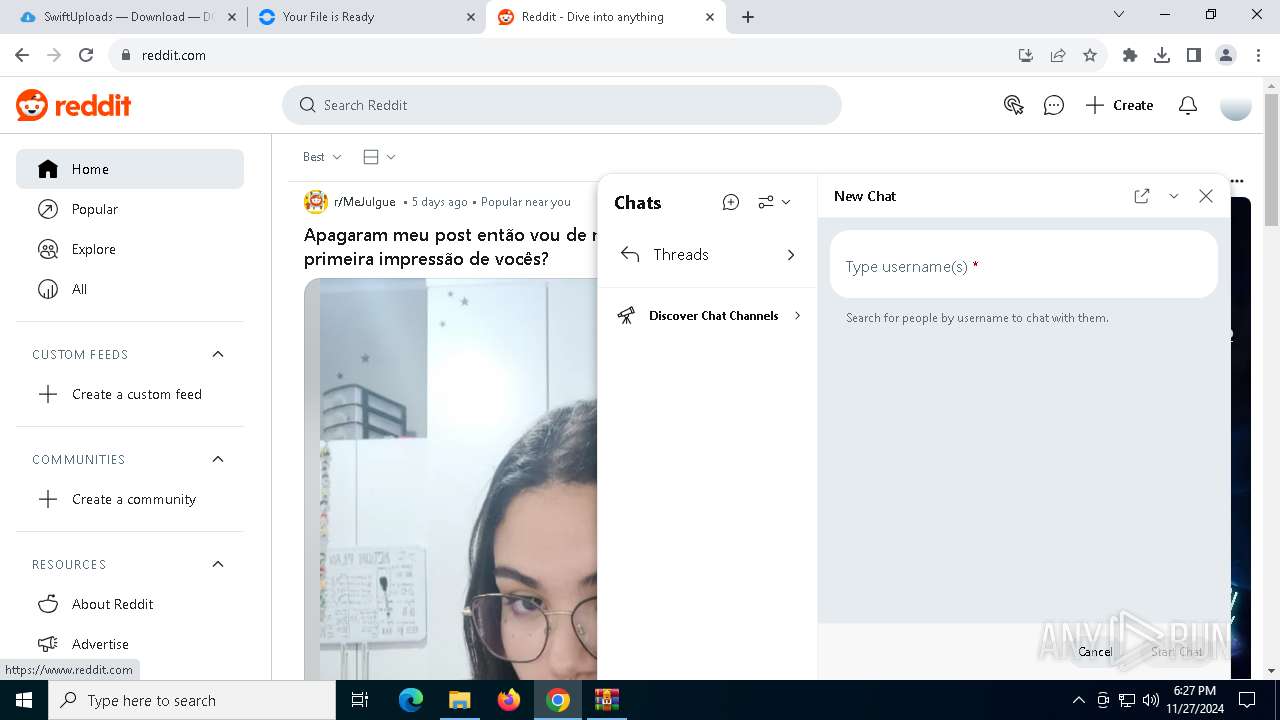Click the Reddit logo

(x=74, y=105)
